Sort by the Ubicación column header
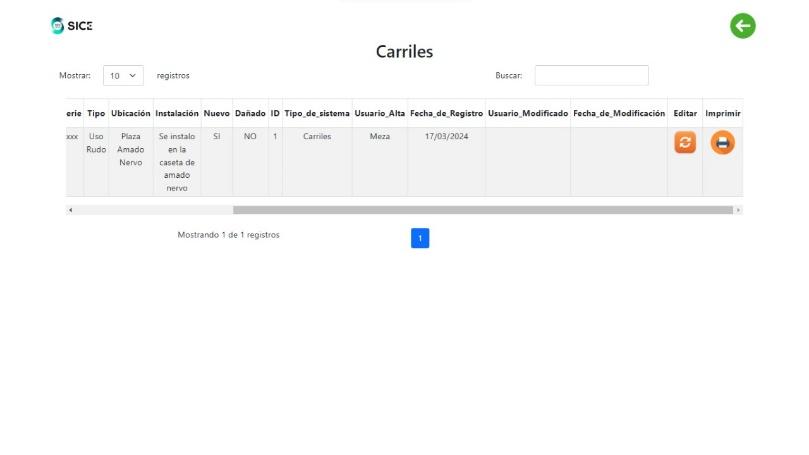Viewport: 809px width, 455px height. 131,113
